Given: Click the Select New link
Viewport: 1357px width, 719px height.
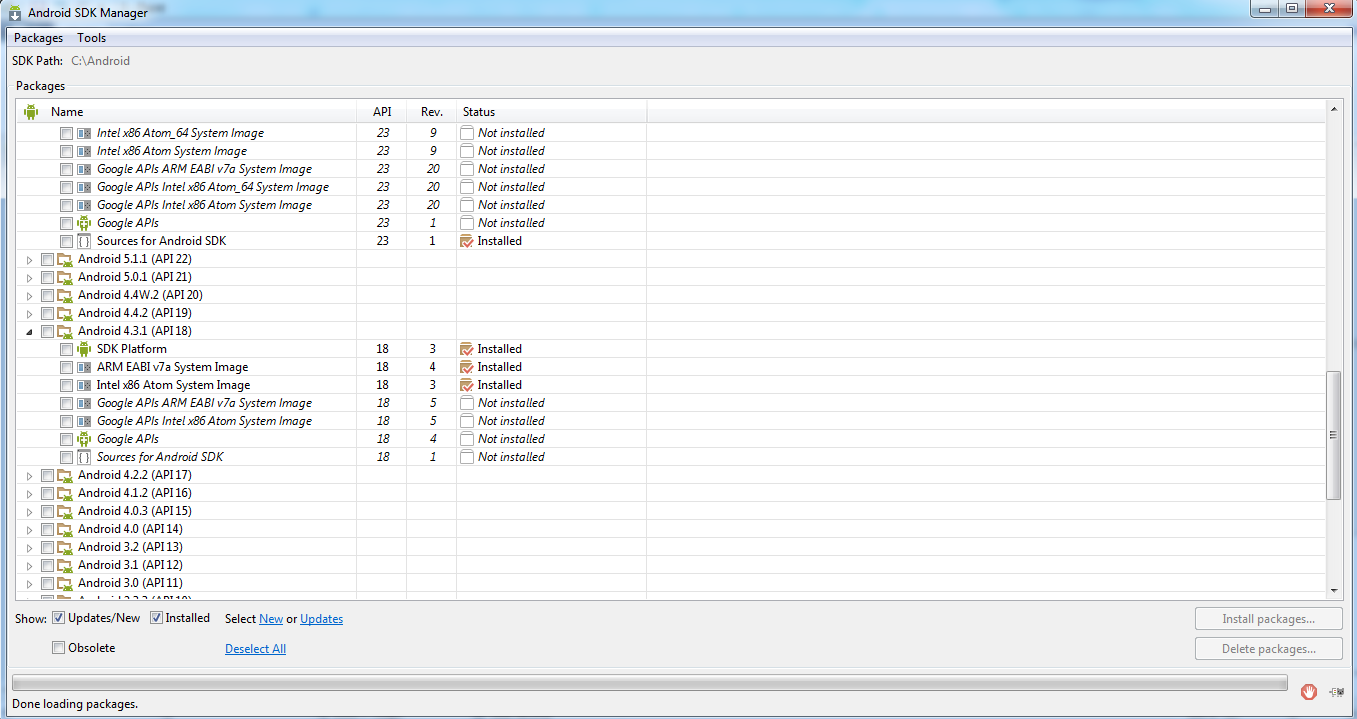Looking at the screenshot, I should pyautogui.click(x=271, y=619).
